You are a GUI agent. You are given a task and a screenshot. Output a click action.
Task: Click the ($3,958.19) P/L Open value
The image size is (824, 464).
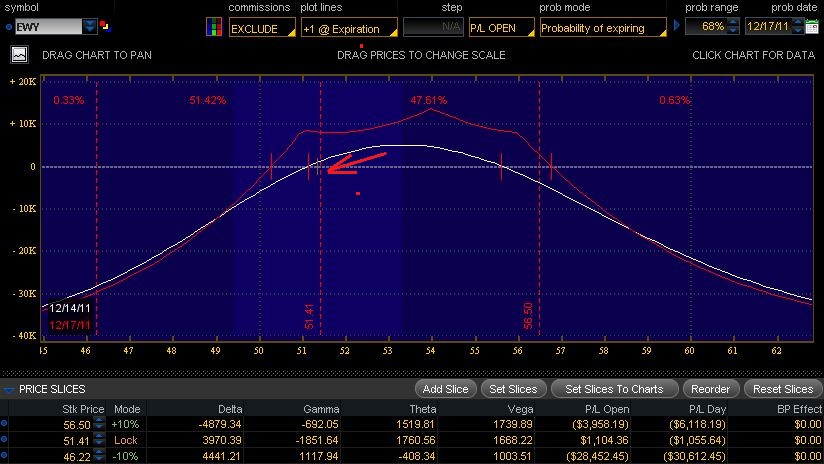click(600, 424)
